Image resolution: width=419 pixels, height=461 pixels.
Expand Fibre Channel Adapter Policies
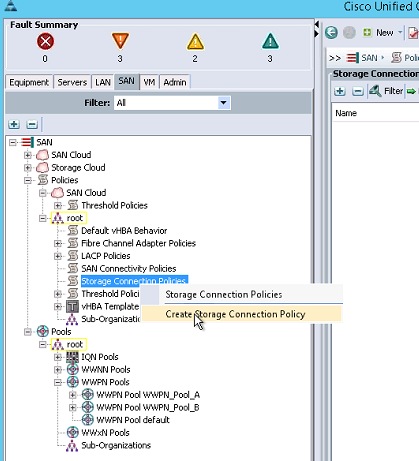click(58, 243)
